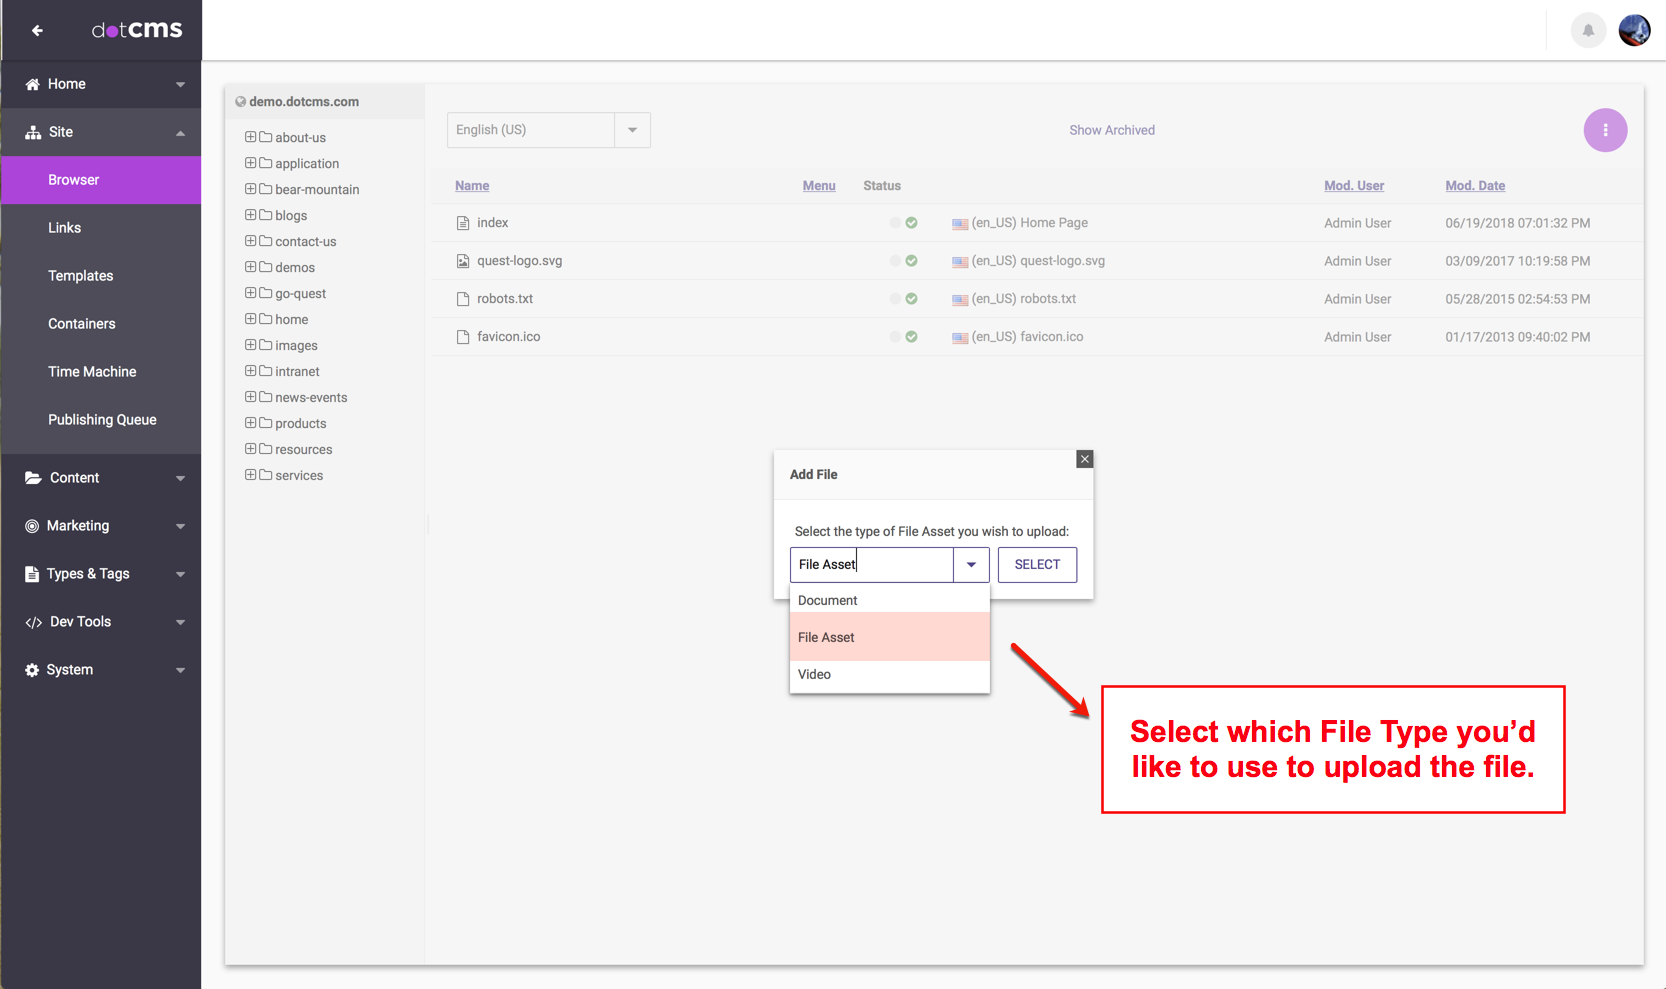
Task: Open Templates in the Site menu
Action: click(81, 276)
